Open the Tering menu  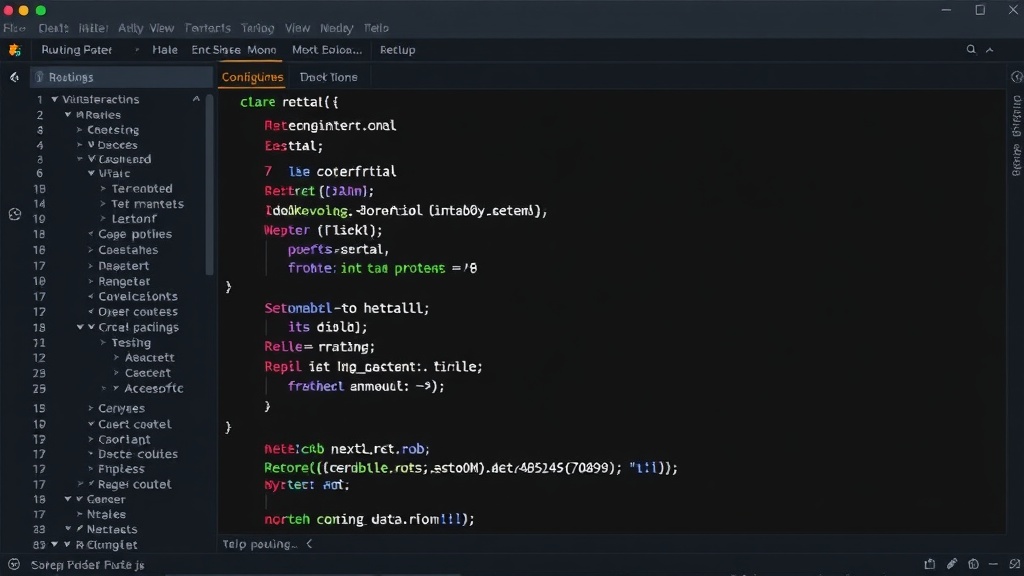coord(257,28)
